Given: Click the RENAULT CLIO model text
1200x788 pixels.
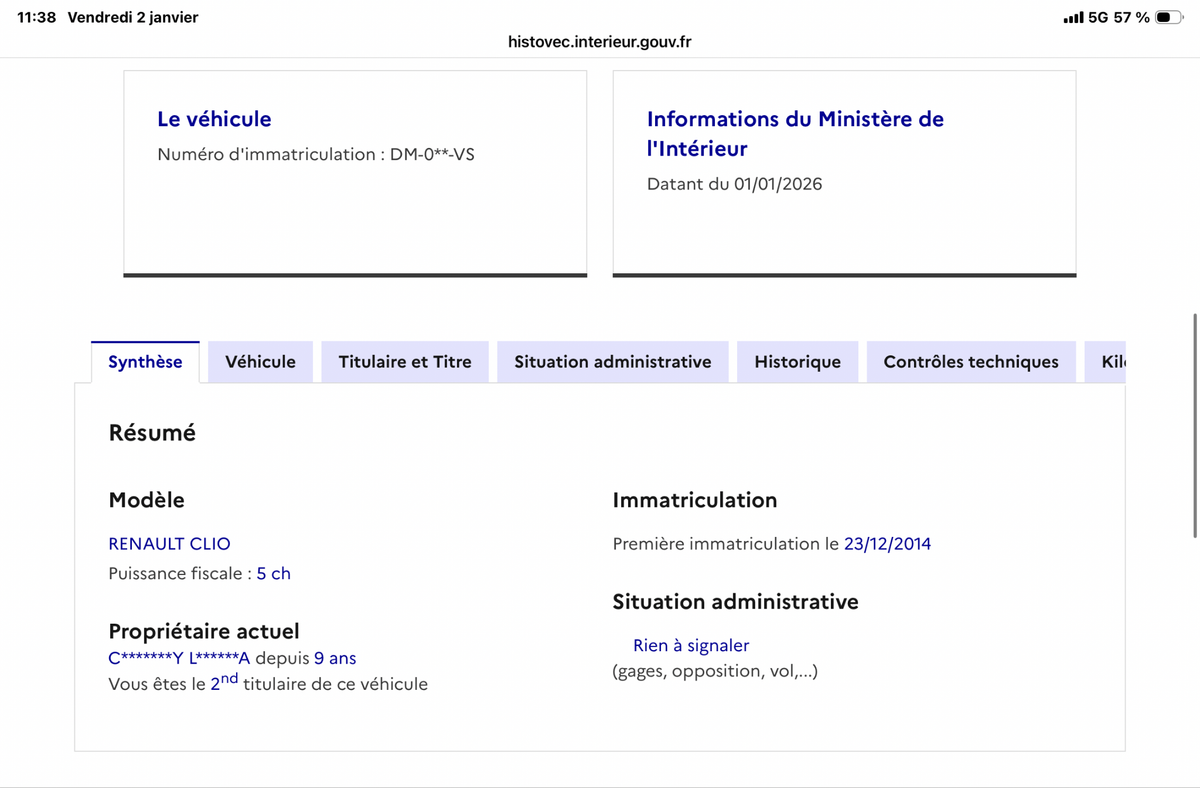Looking at the screenshot, I should tap(169, 544).
